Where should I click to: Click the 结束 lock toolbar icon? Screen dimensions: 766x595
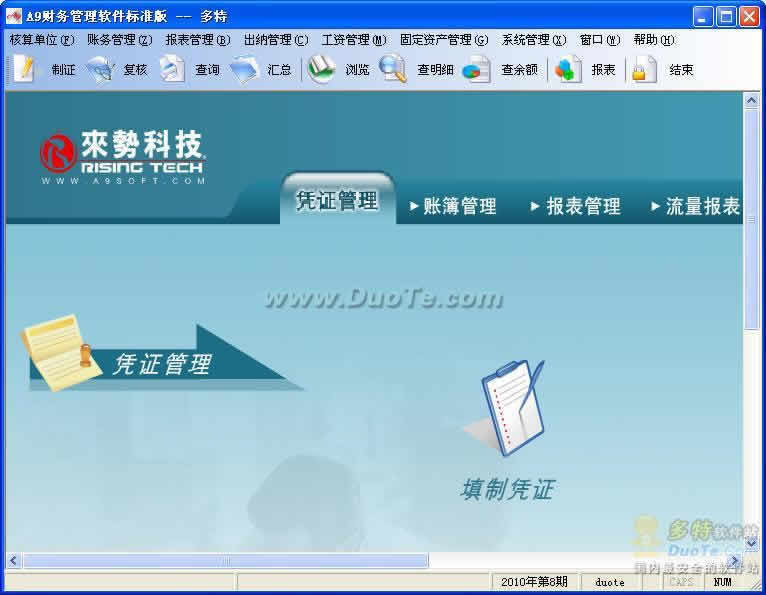tap(645, 69)
